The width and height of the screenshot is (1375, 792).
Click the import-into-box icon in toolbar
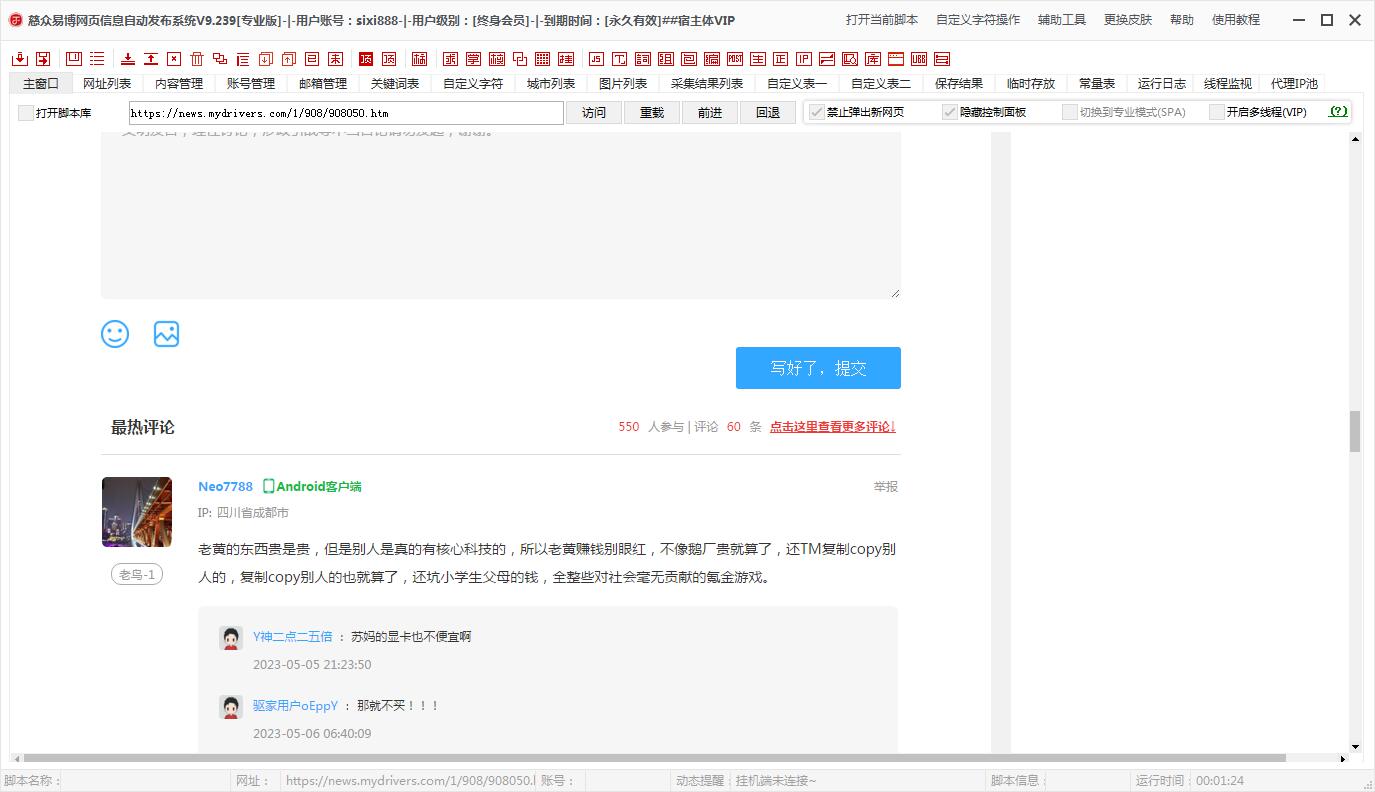20,59
